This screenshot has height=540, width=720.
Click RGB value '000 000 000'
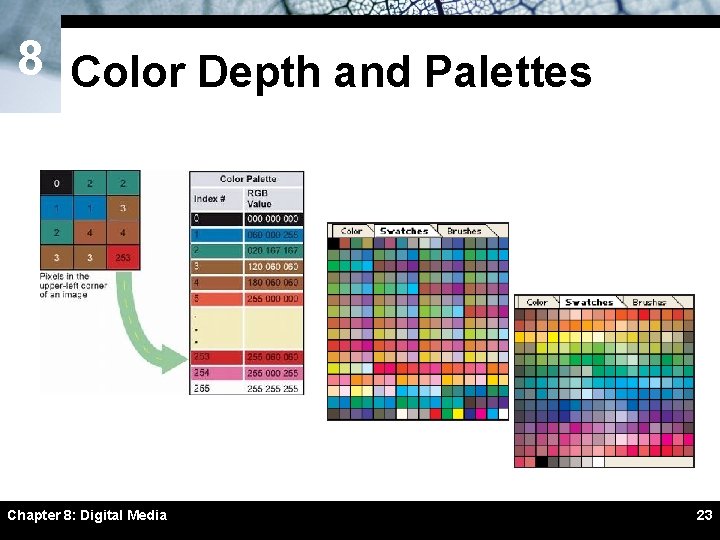pyautogui.click(x=273, y=219)
